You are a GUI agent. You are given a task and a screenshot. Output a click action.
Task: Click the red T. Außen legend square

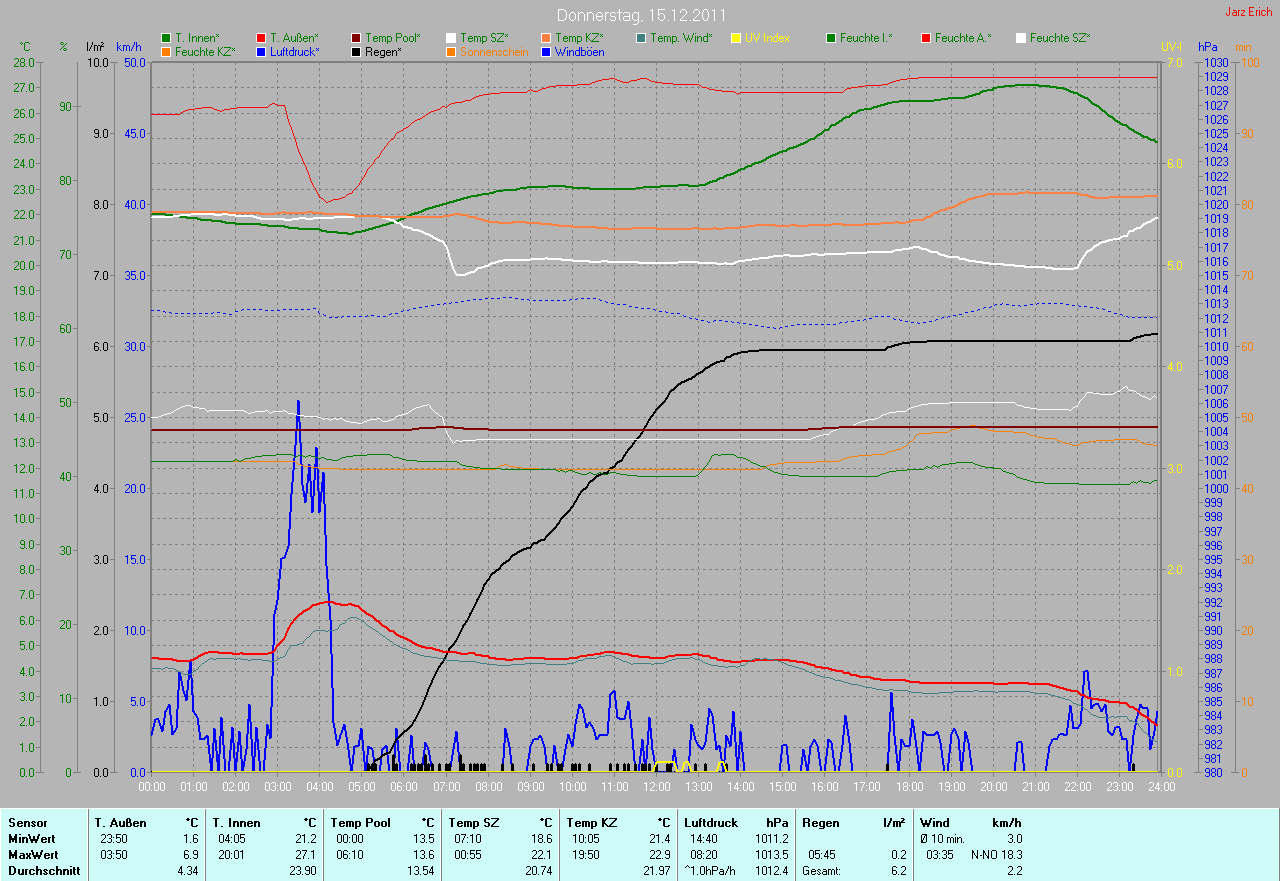tap(261, 38)
